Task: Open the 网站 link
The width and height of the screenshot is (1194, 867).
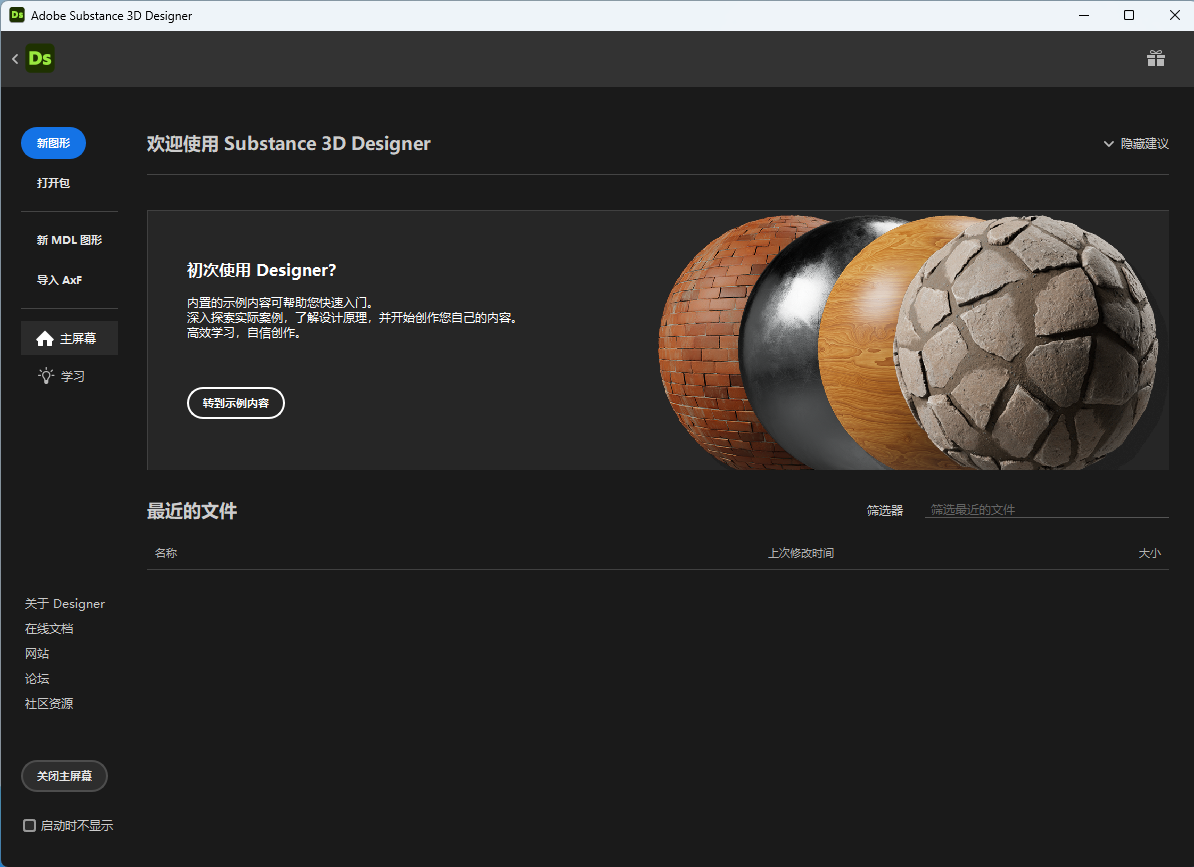Action: [37, 653]
